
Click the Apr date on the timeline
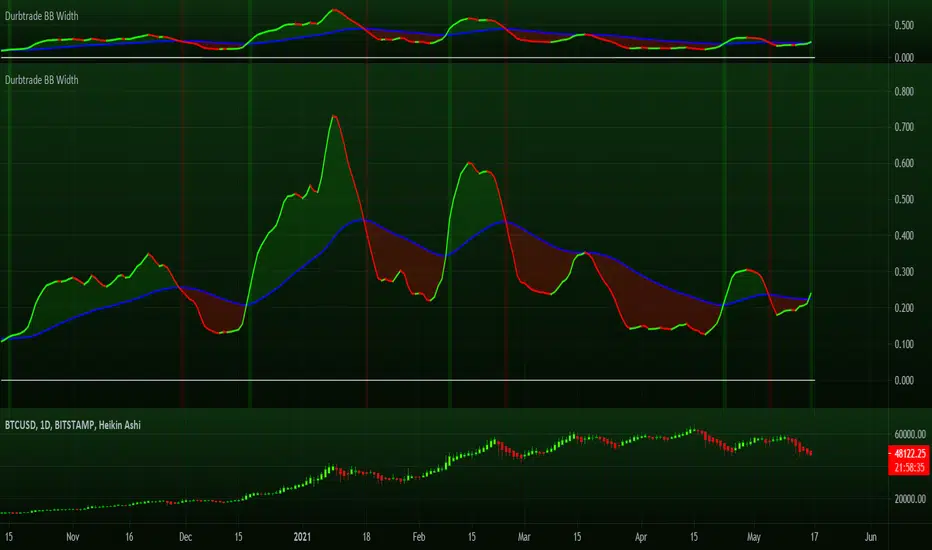(640, 536)
